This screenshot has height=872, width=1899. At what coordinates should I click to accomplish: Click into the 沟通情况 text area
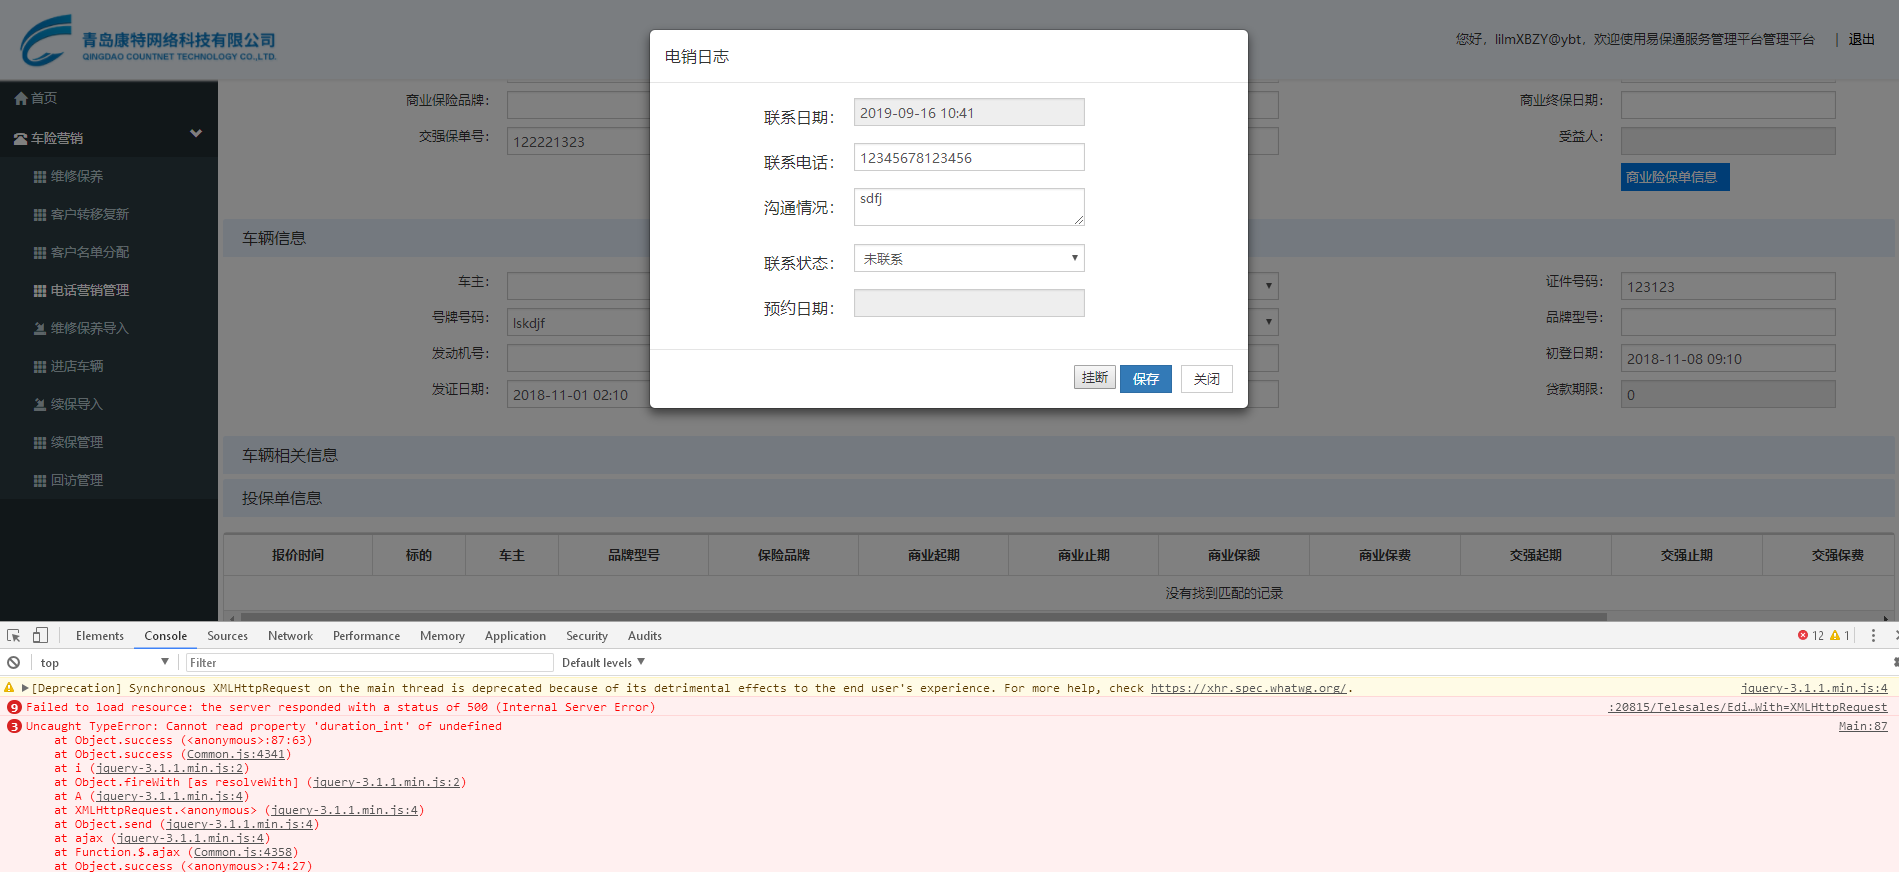[969, 207]
